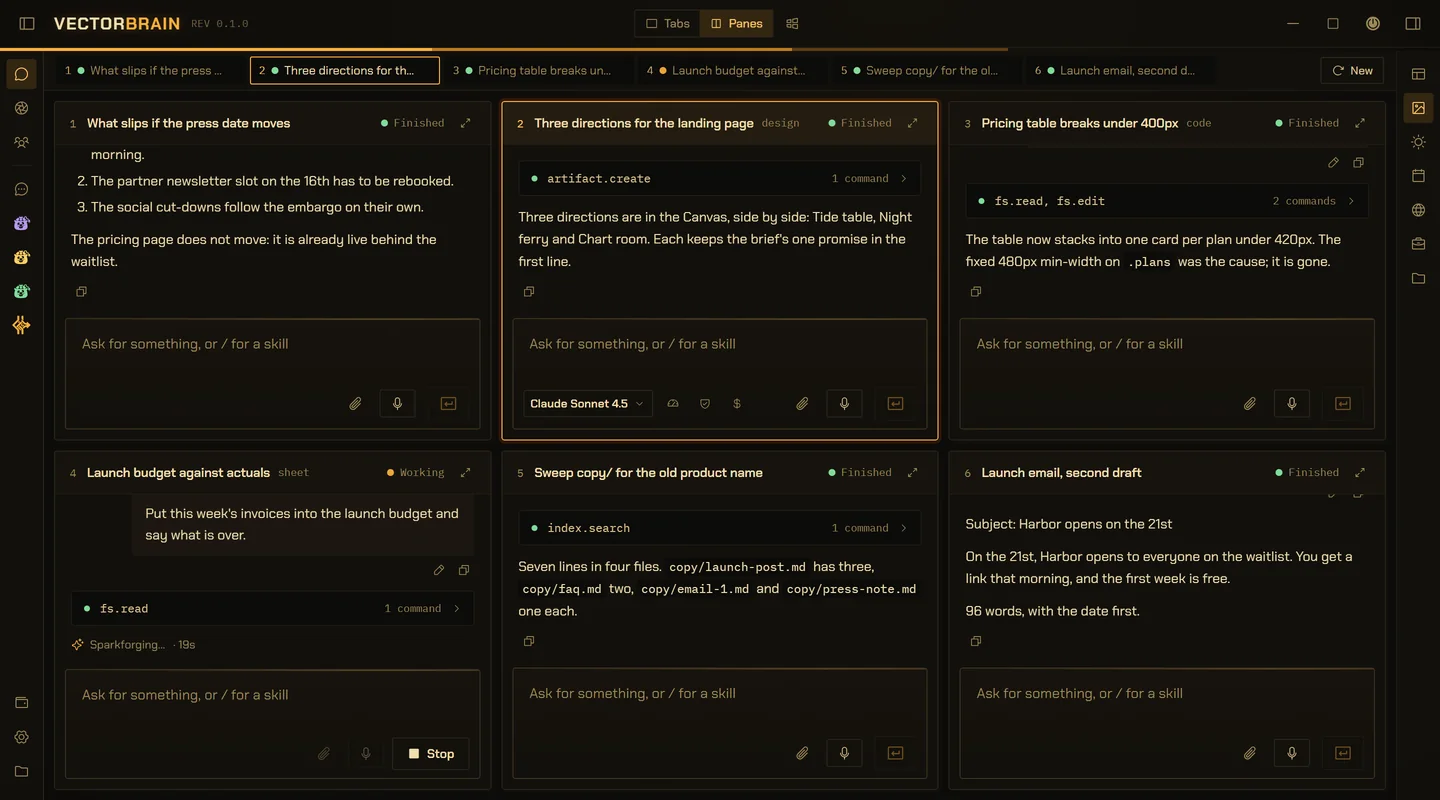Click the dollar cost icon in pane 2
Viewport: 1440px width, 800px height.
tap(737, 404)
